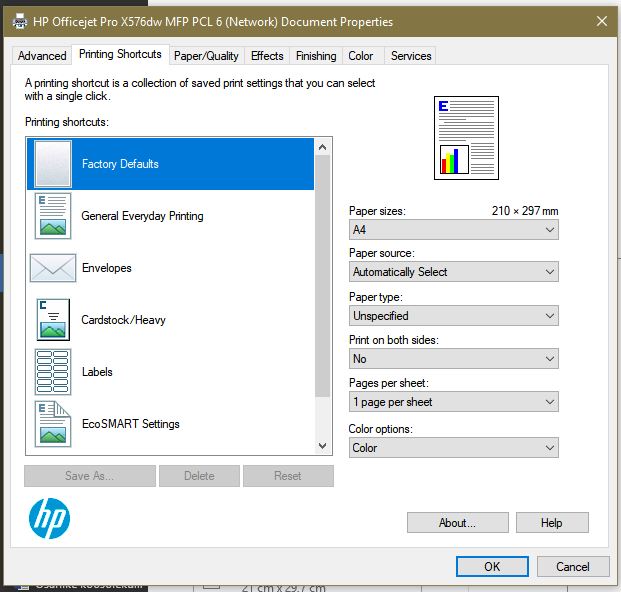The image size is (621, 592).
Task: Click the Reset button
Action: pyautogui.click(x=288, y=476)
